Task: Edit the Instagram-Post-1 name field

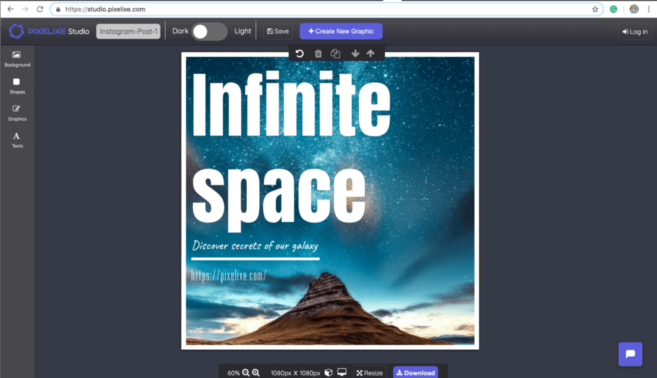Action: coord(128,31)
